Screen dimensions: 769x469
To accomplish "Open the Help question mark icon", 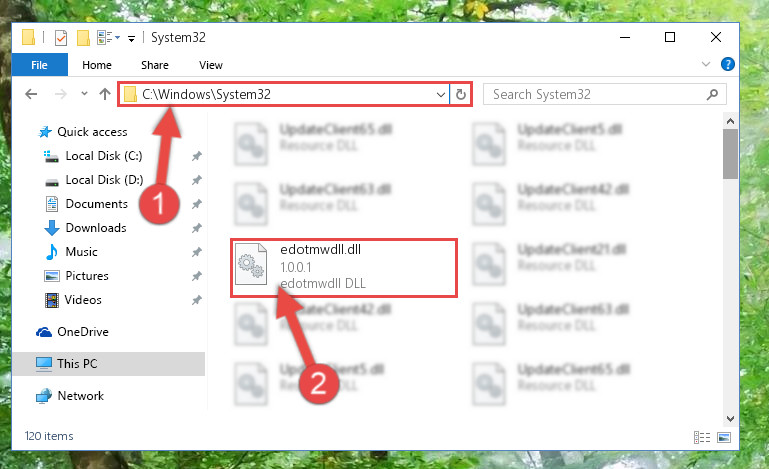I will click(727, 64).
